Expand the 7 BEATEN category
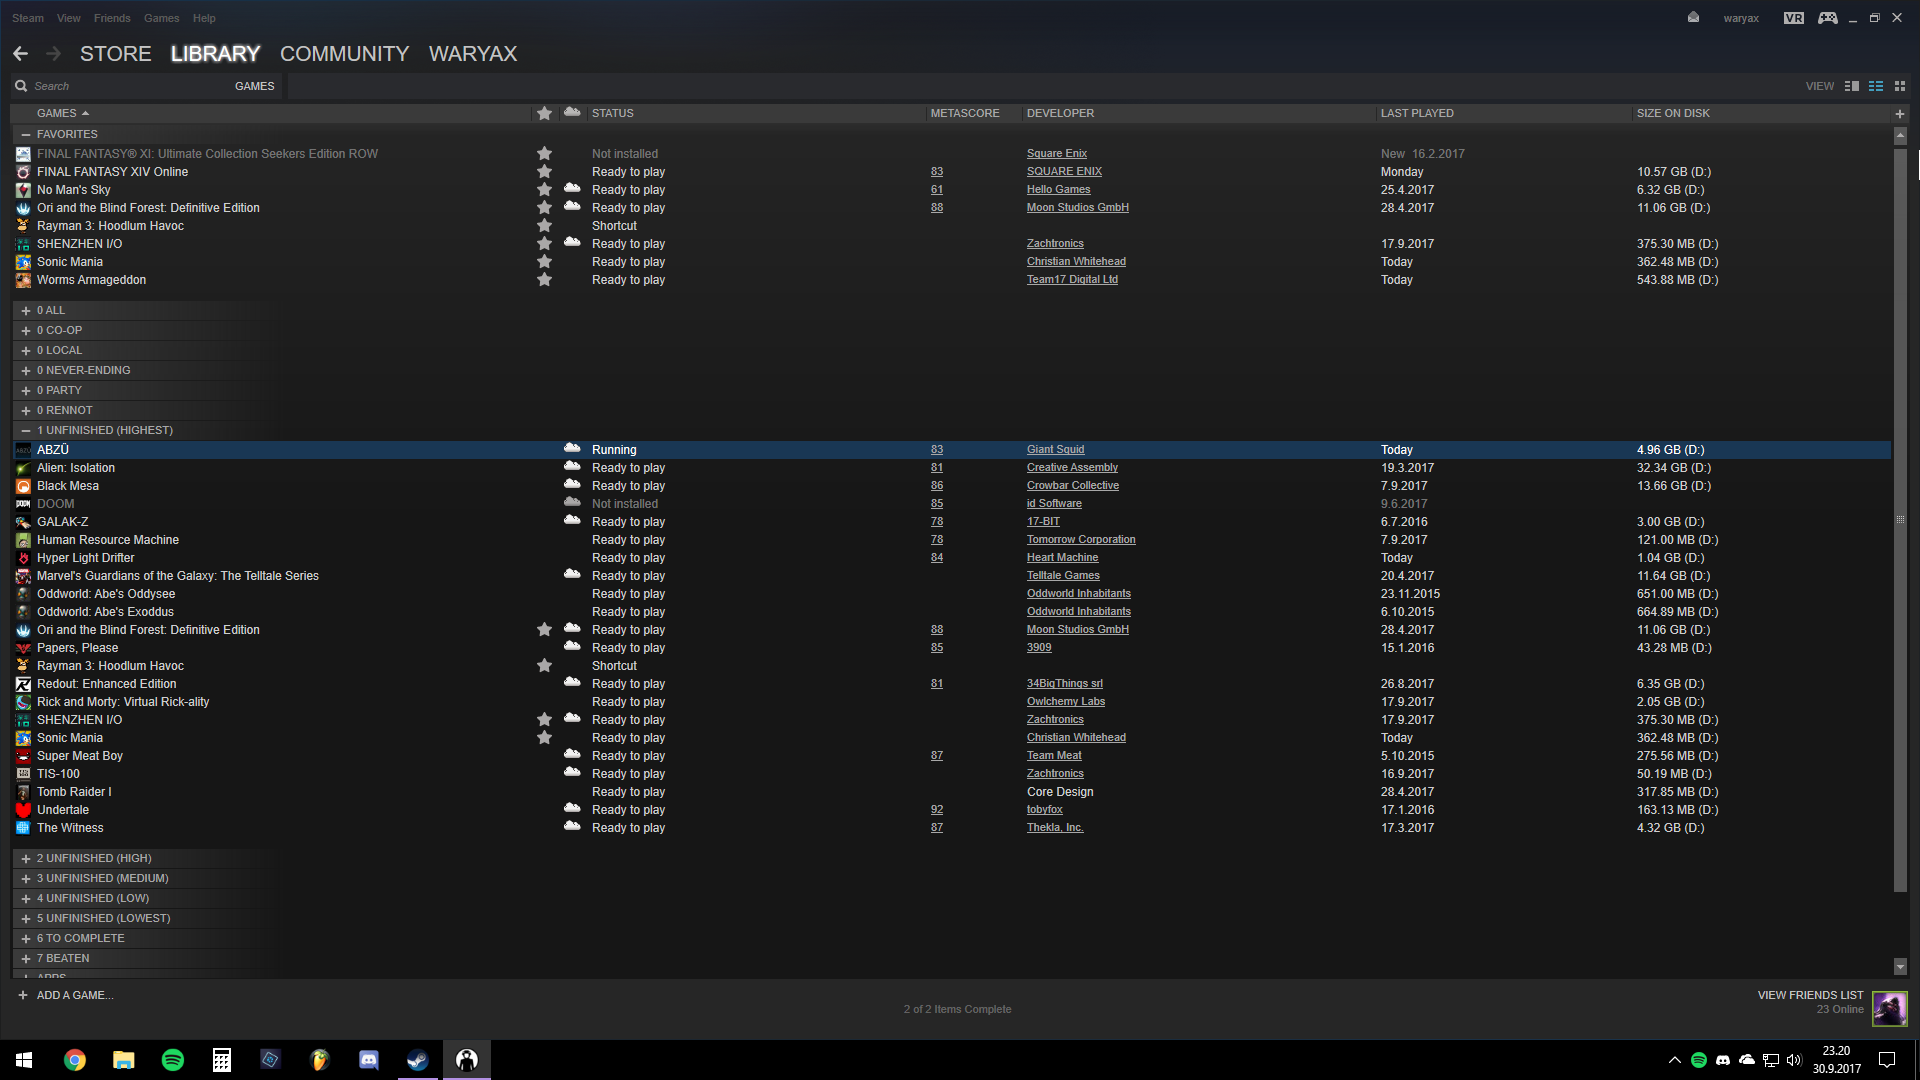 click(26, 958)
